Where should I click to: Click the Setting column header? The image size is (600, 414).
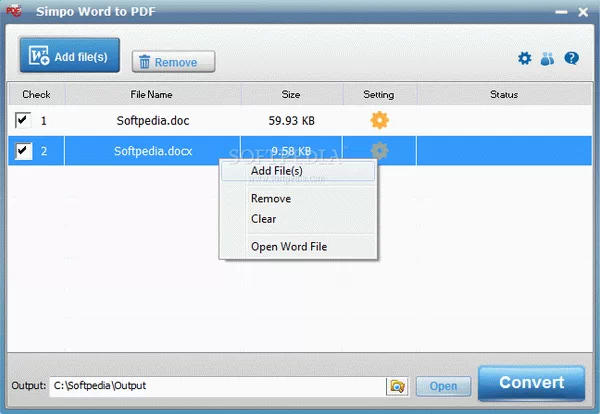tap(378, 94)
